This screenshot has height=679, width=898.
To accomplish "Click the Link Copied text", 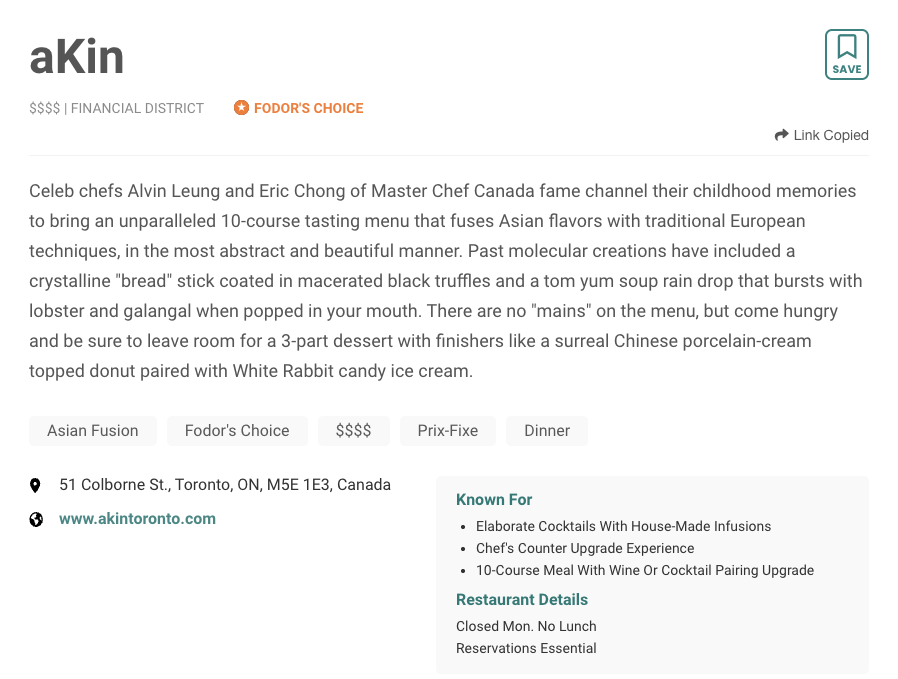I will tap(830, 135).
